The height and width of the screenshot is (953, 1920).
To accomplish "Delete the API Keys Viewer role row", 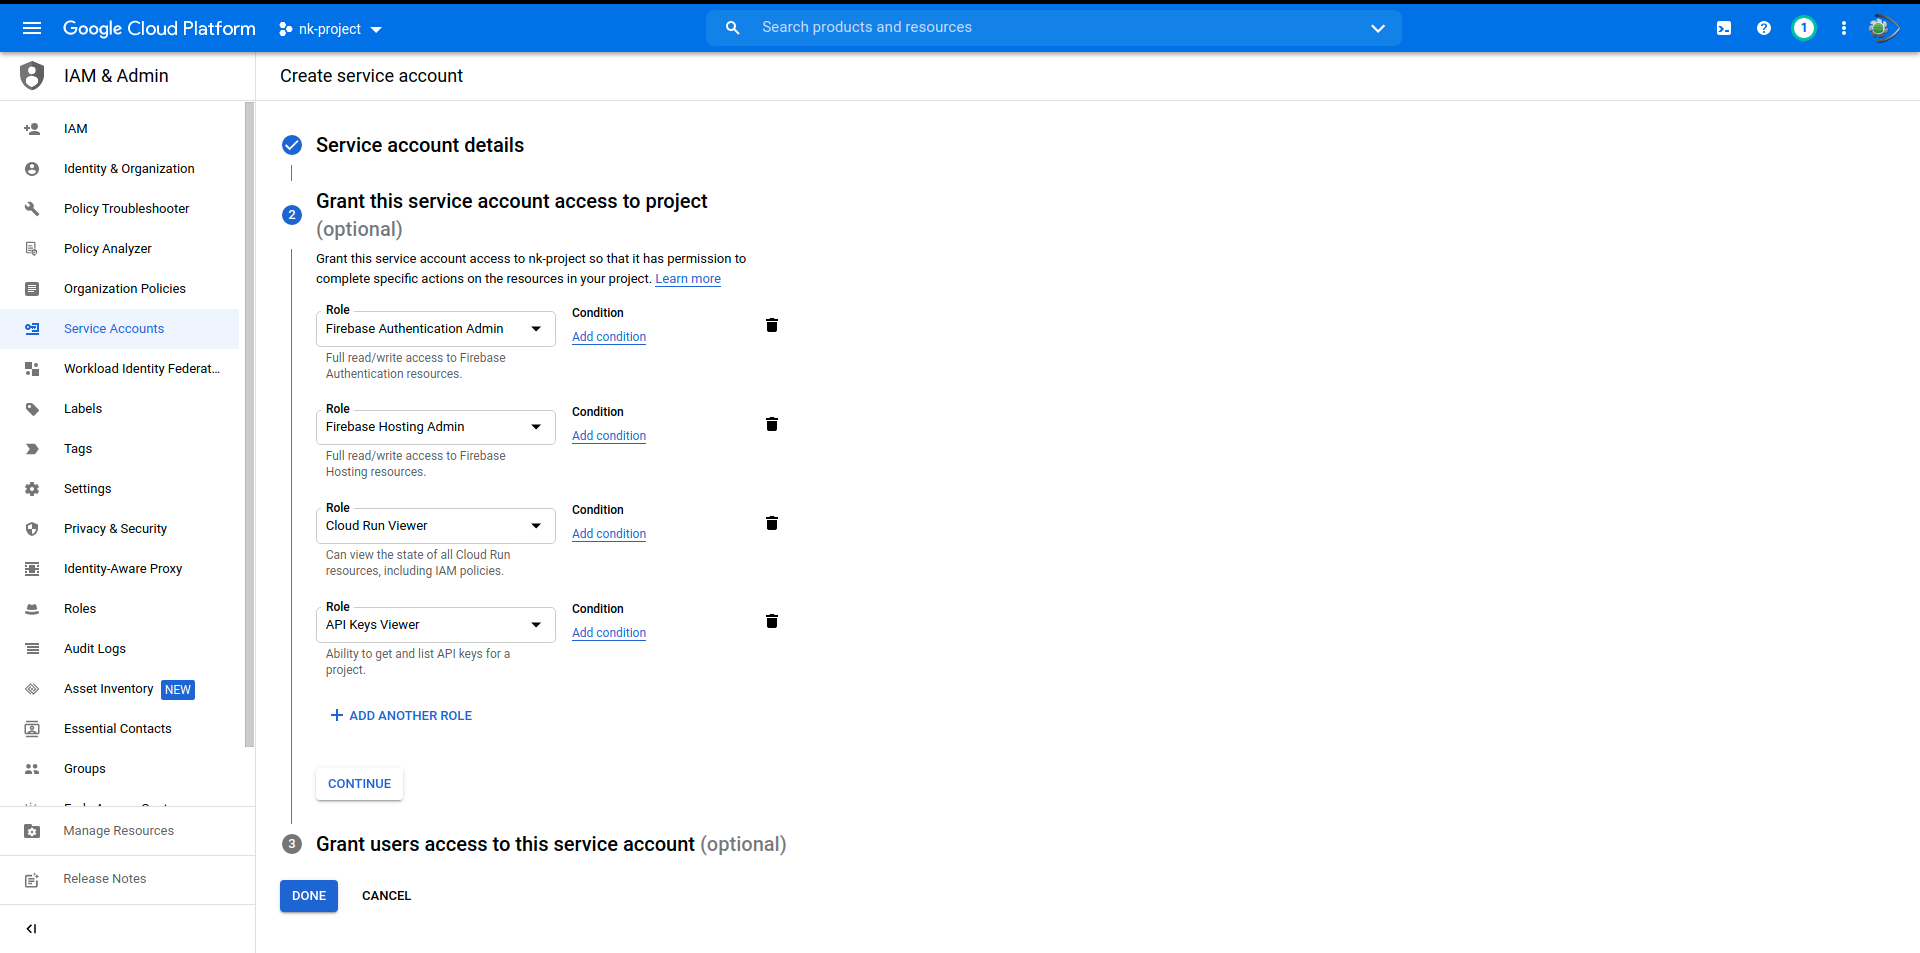I will (772, 621).
